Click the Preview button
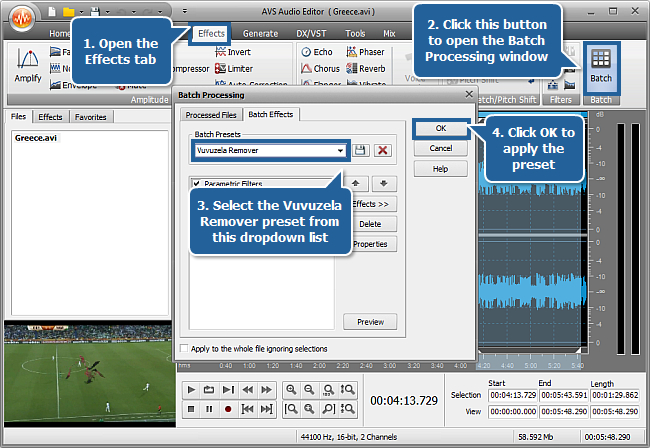Screen dimensions: 650x448 pos(370,322)
